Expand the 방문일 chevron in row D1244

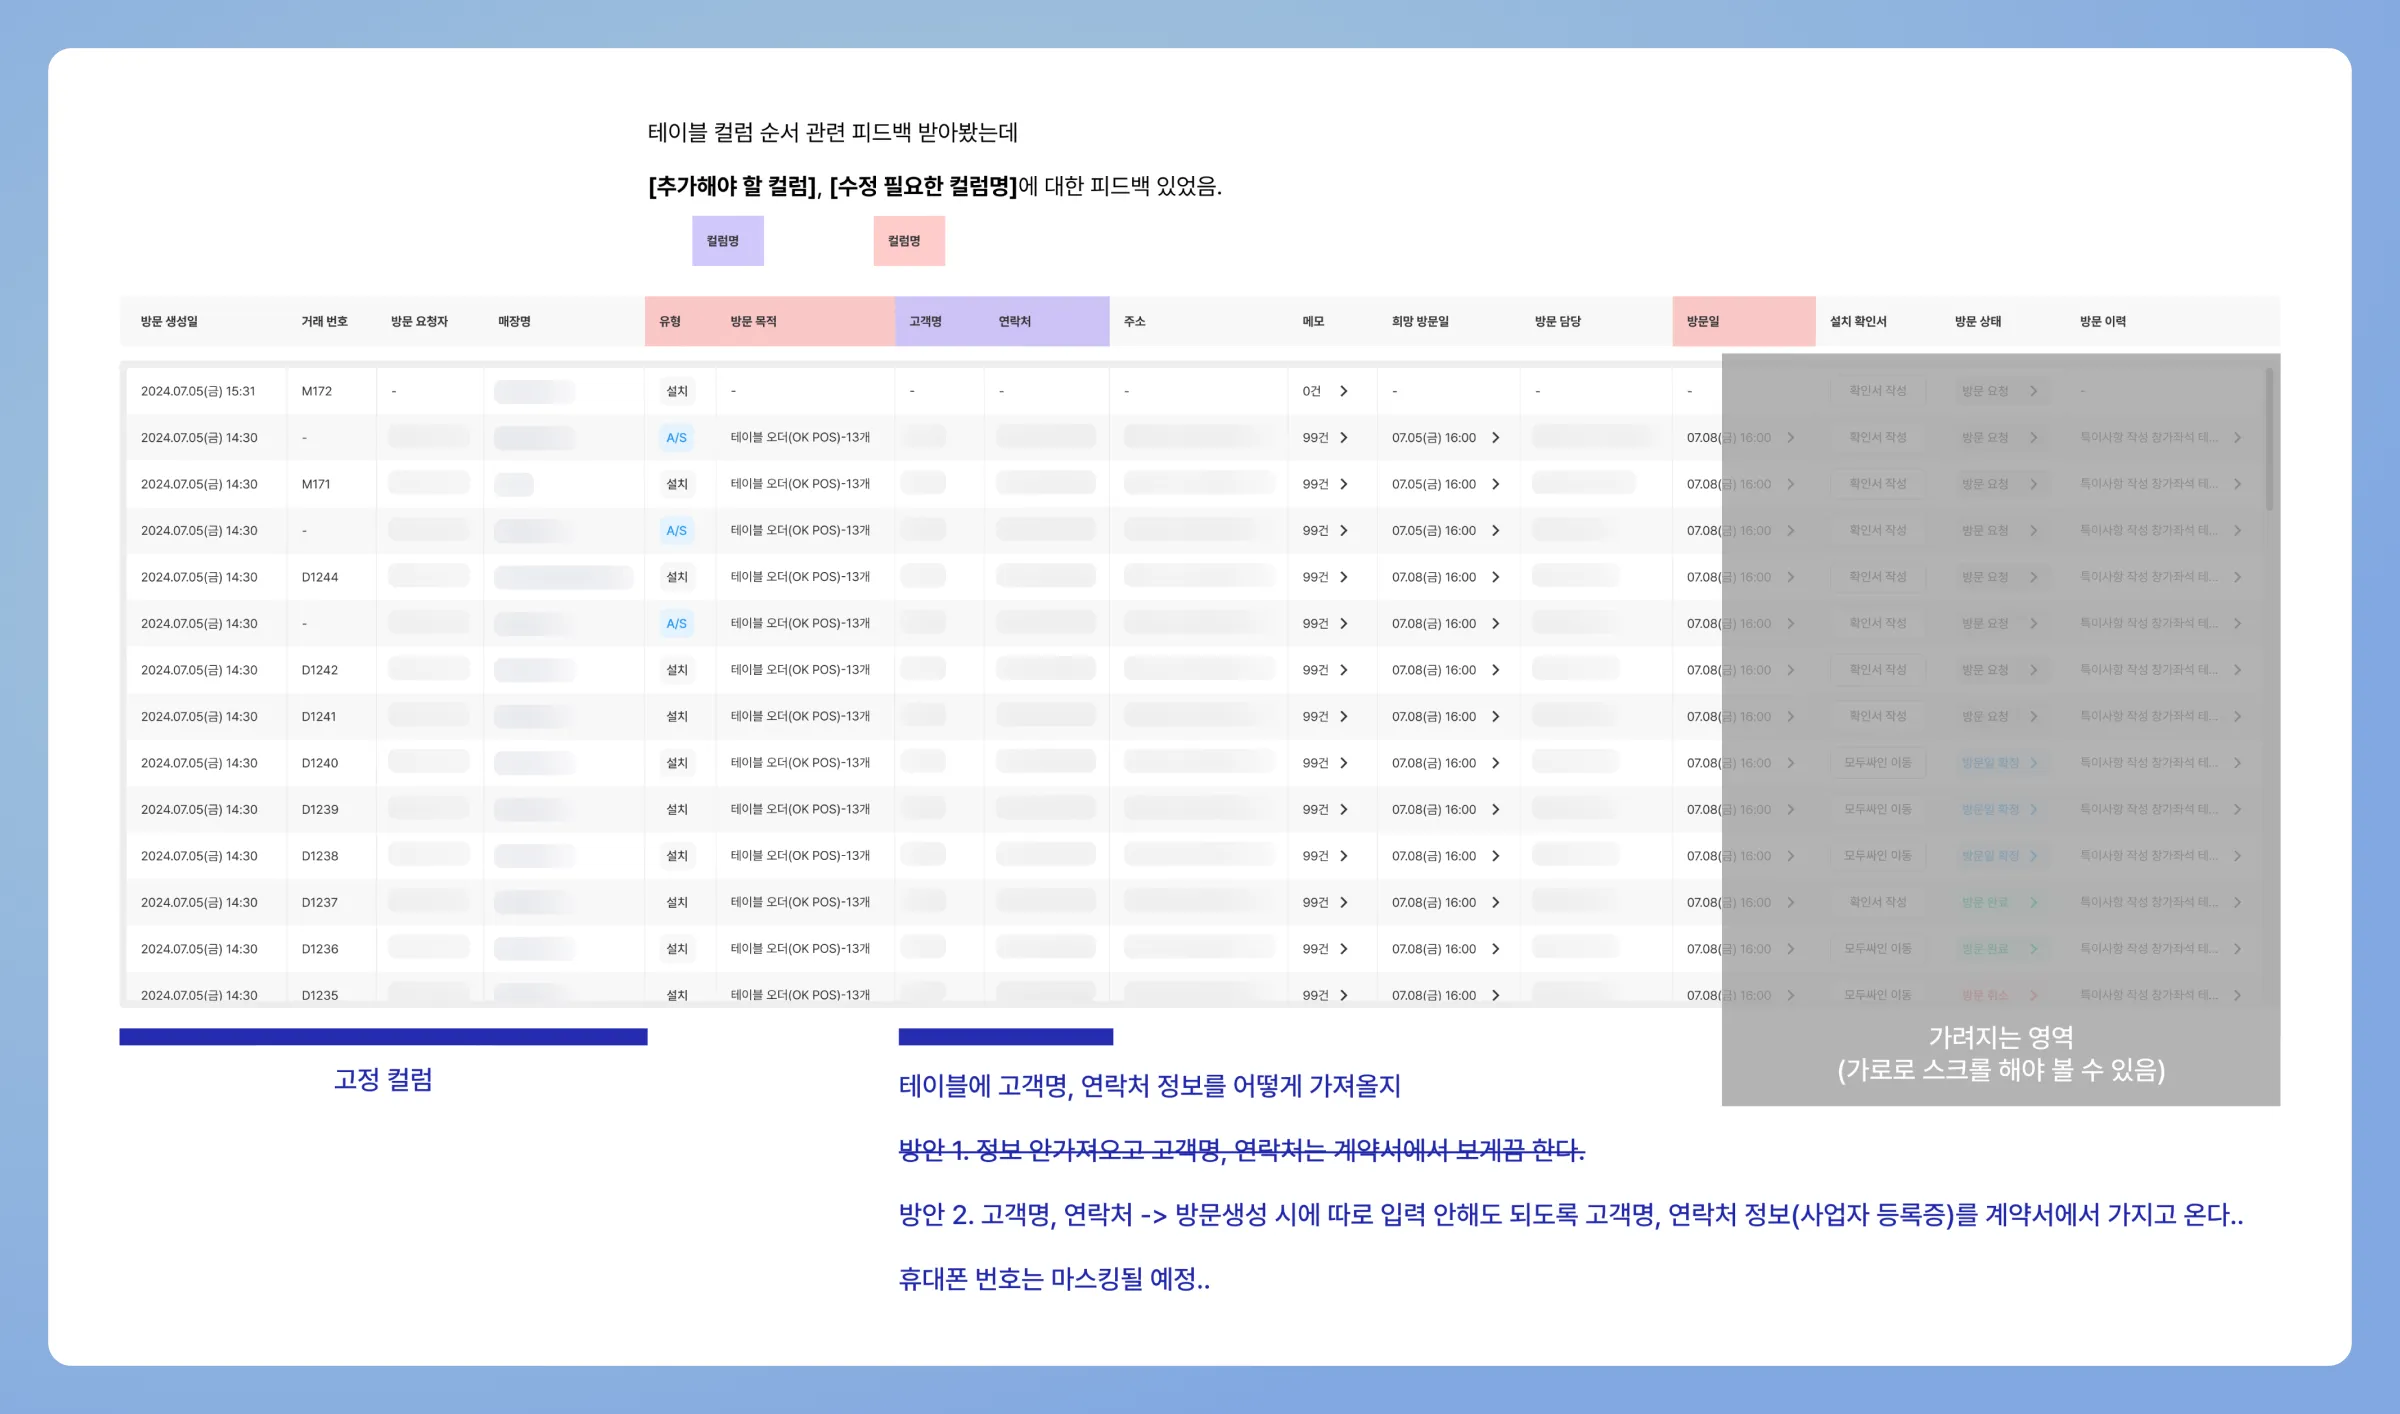(x=1790, y=577)
